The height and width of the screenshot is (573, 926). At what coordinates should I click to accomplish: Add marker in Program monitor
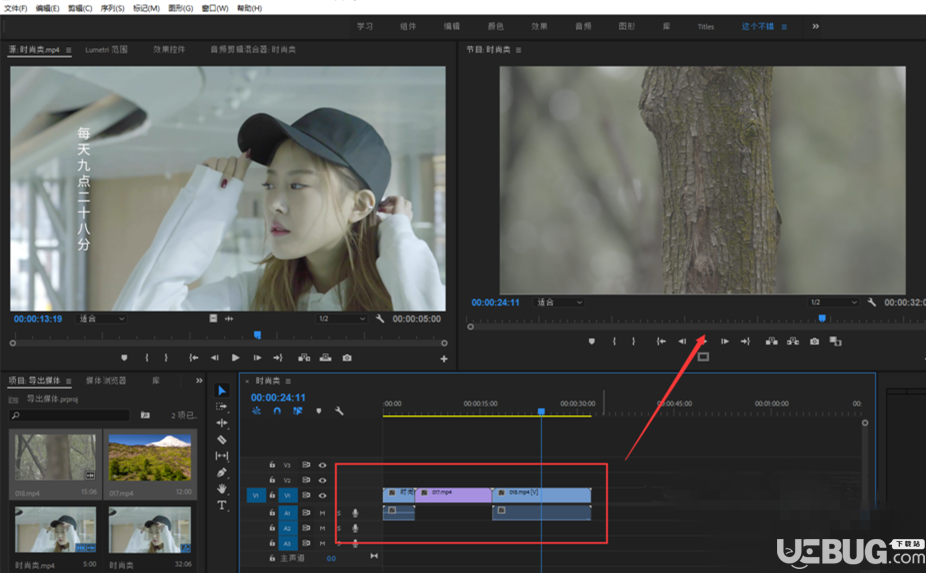592,341
